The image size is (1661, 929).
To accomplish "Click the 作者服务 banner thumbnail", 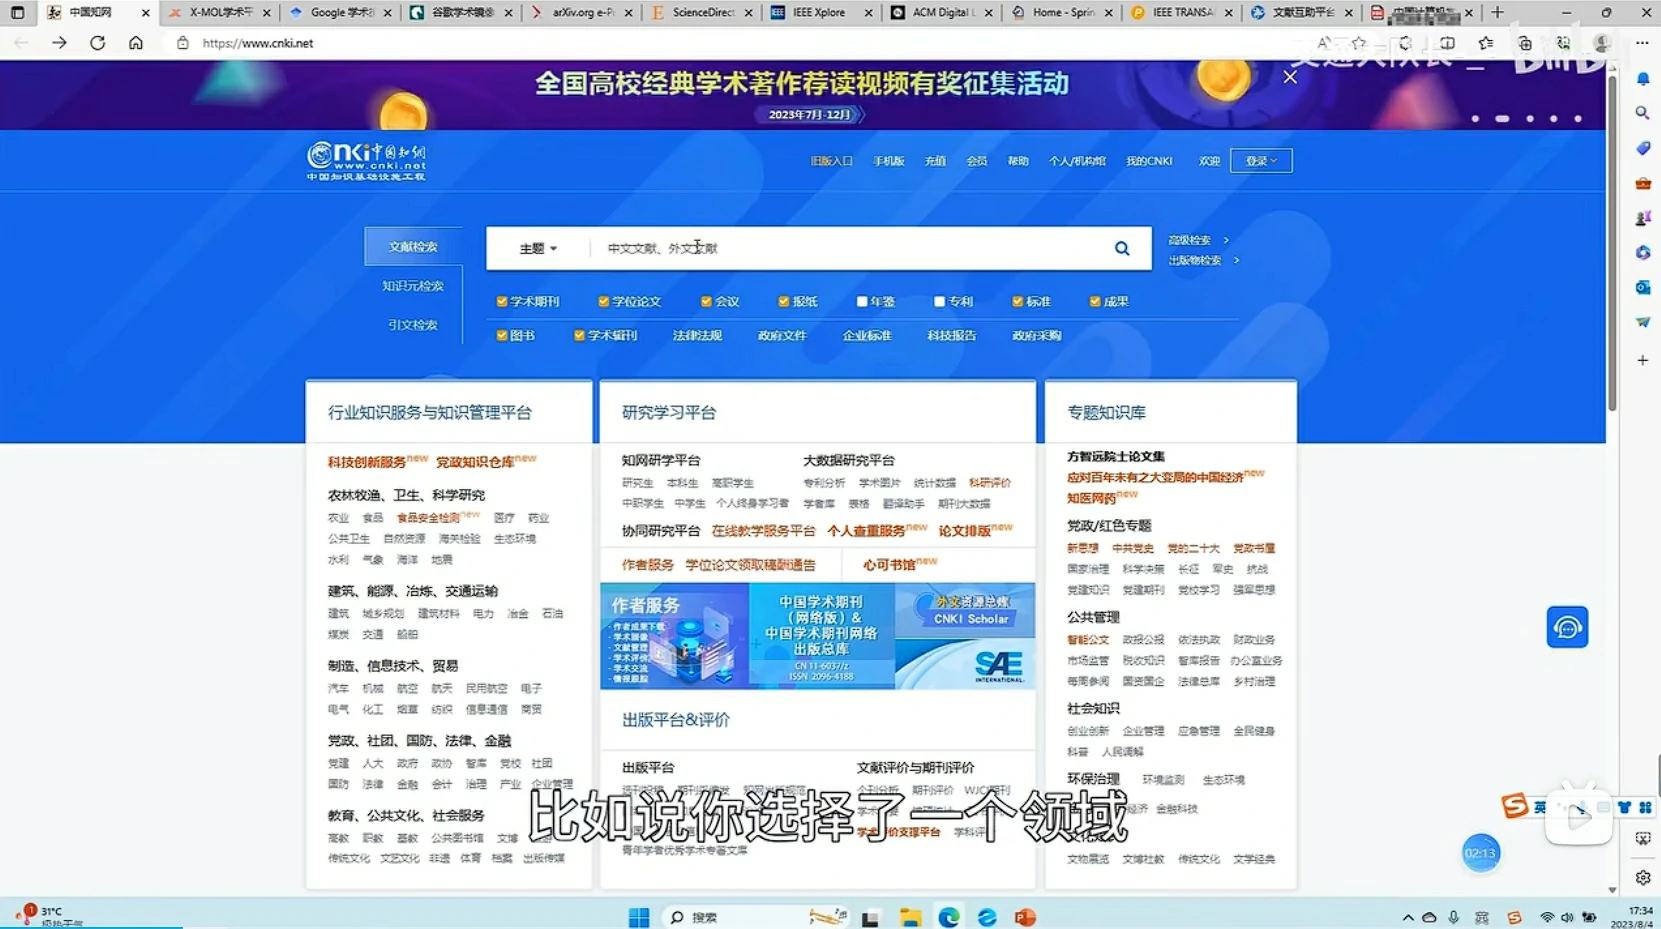I will [x=674, y=636].
